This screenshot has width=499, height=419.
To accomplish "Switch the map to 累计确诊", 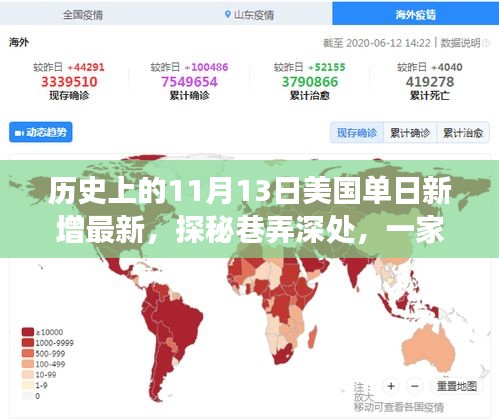I will point(410,133).
